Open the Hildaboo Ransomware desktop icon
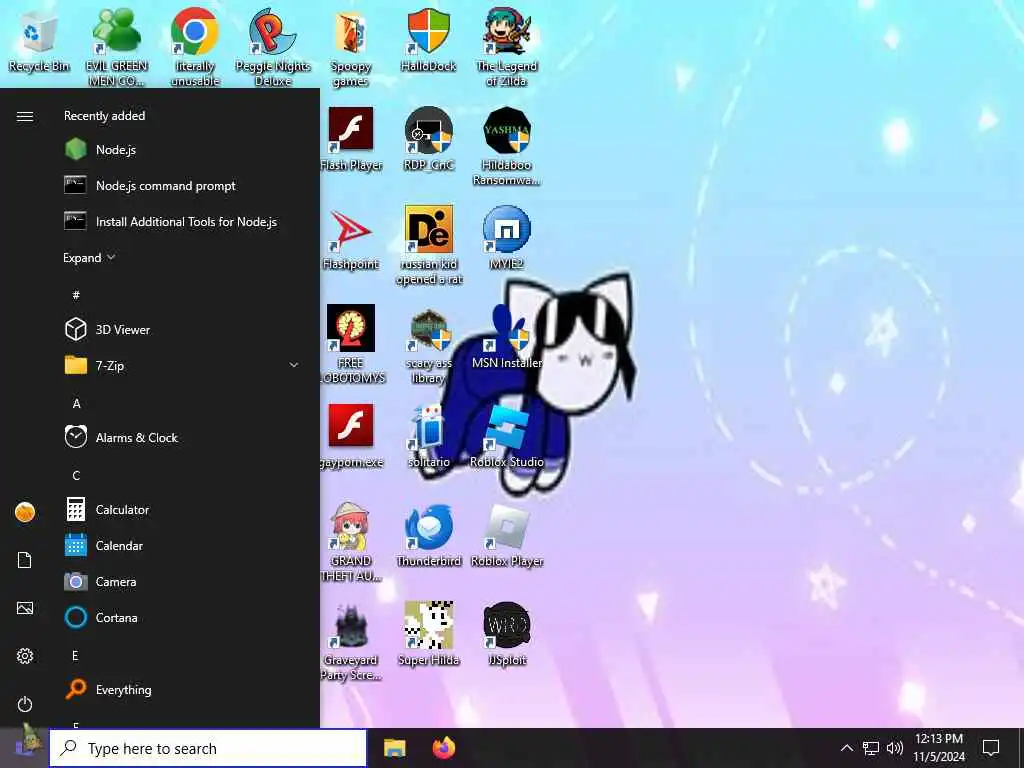Screen dimensions: 1024x768 (507, 146)
